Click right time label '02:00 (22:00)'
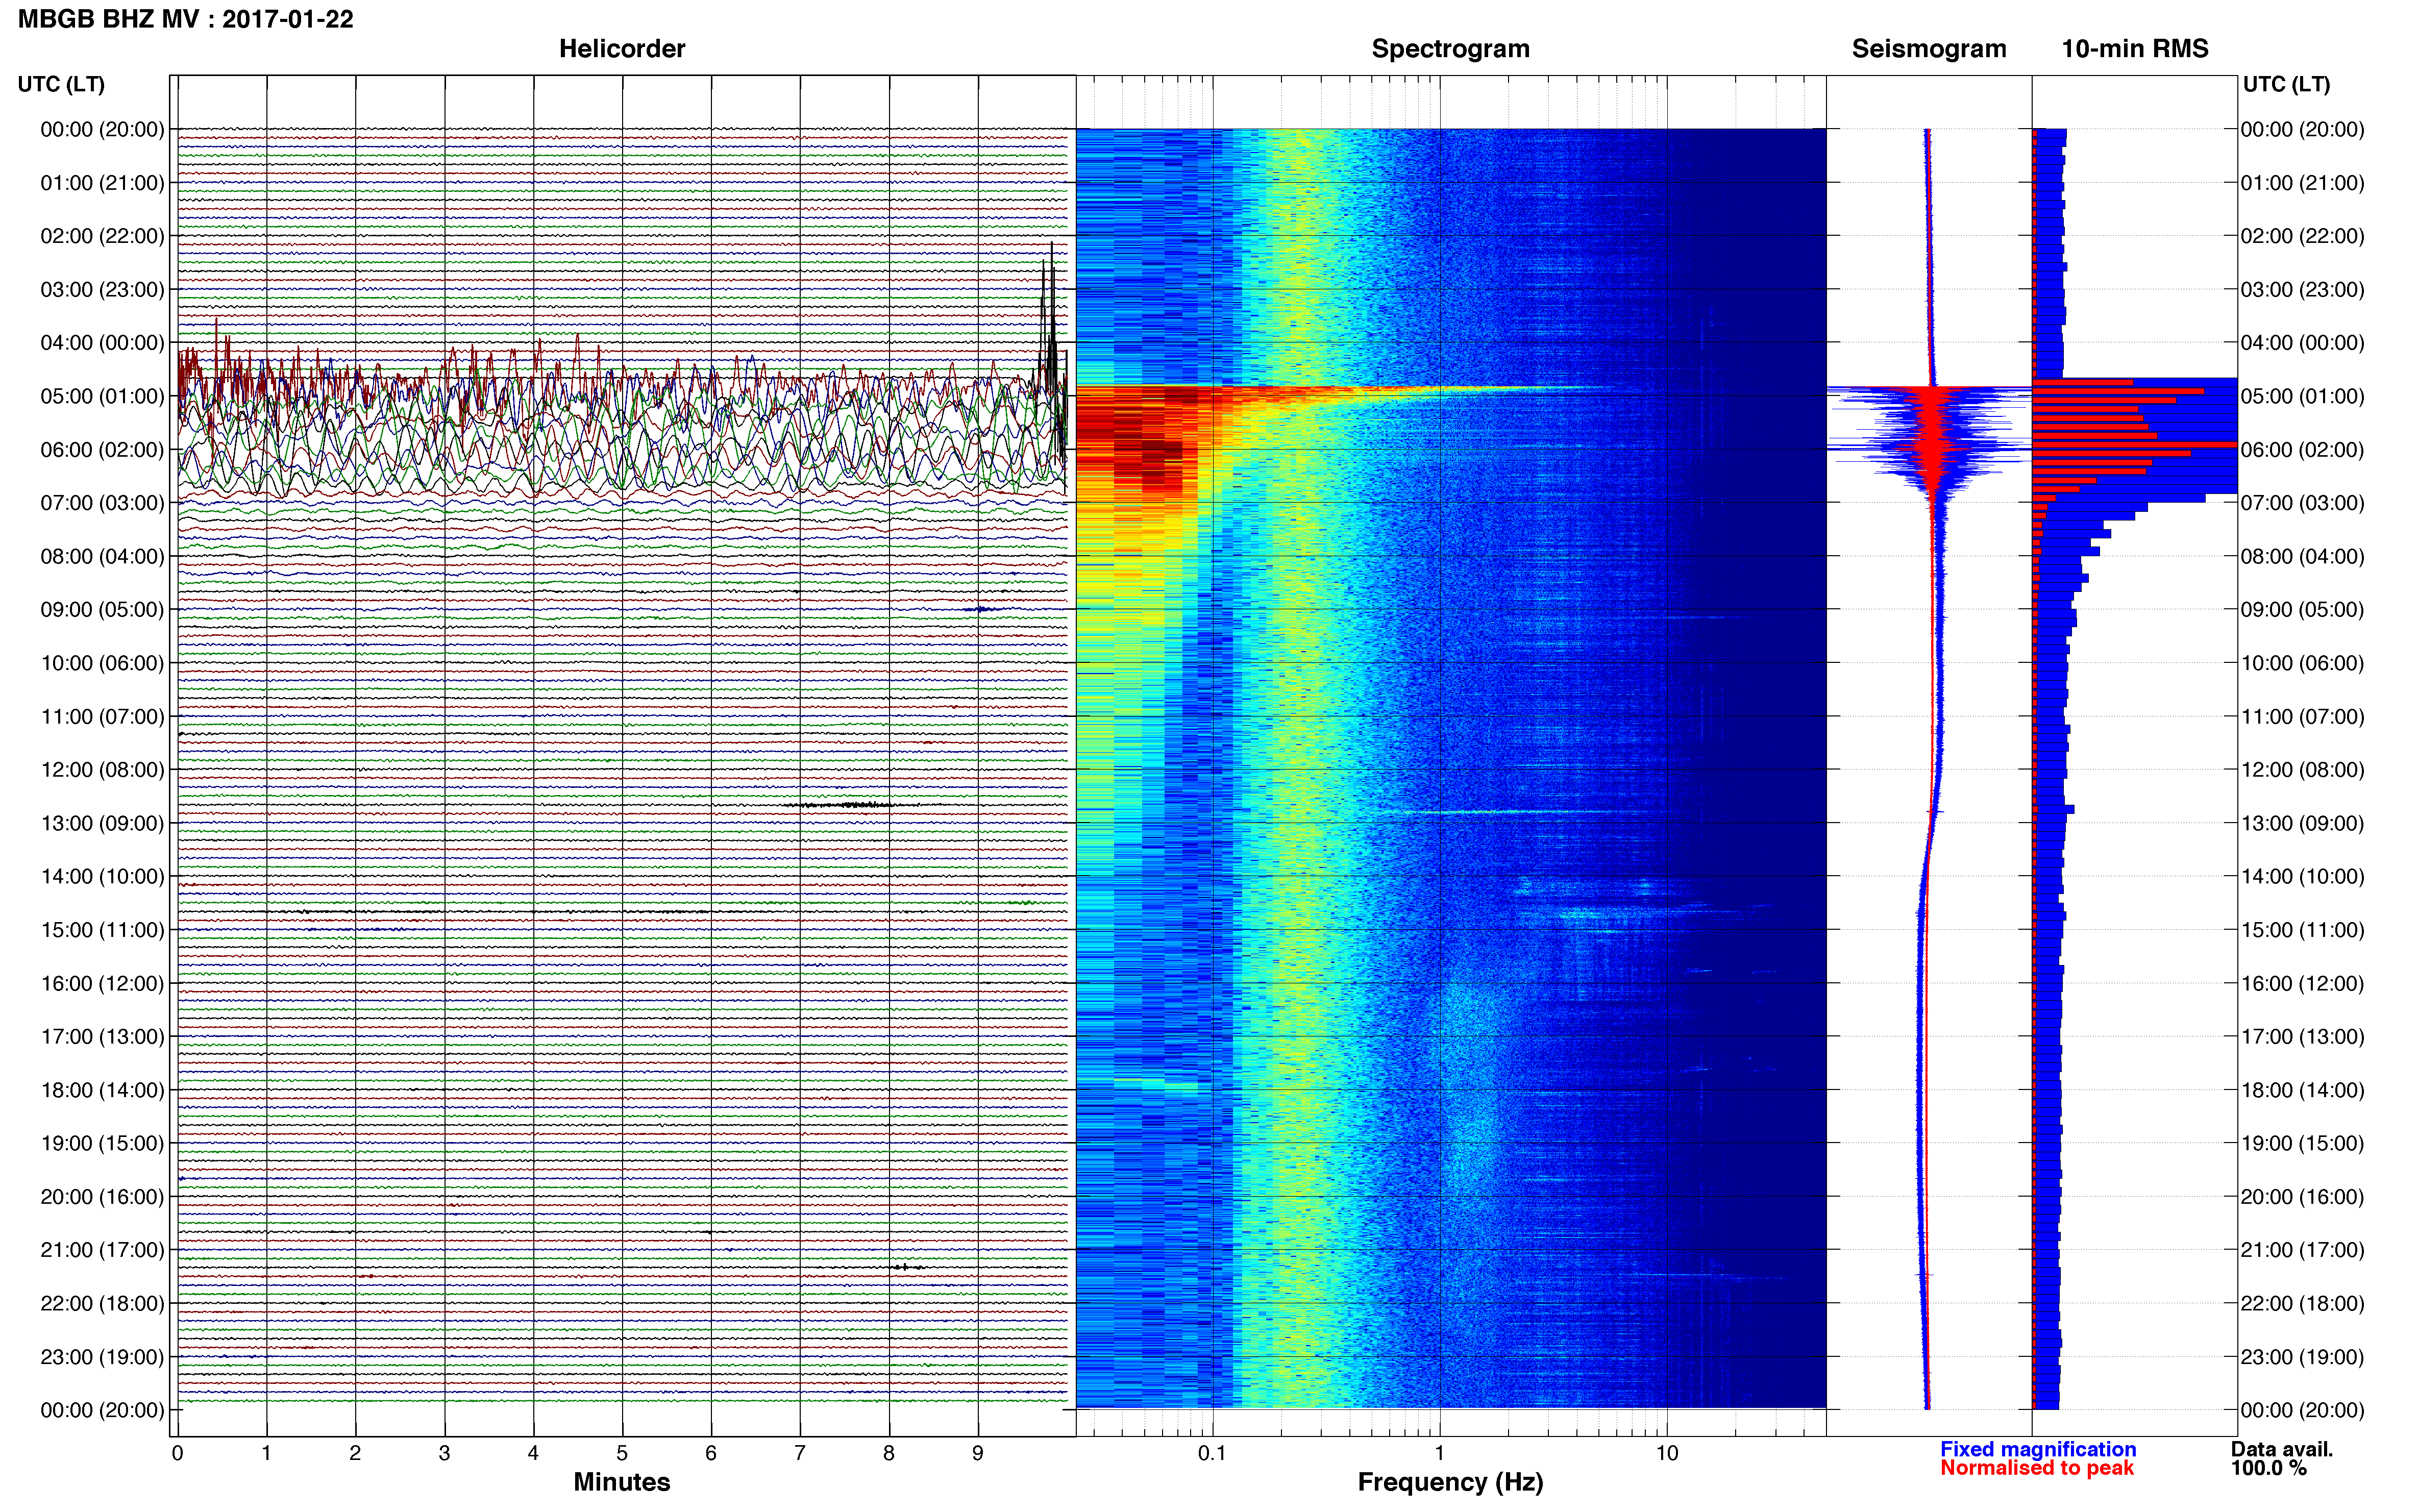Viewport: 2419px width, 1512px height. pos(2302,236)
